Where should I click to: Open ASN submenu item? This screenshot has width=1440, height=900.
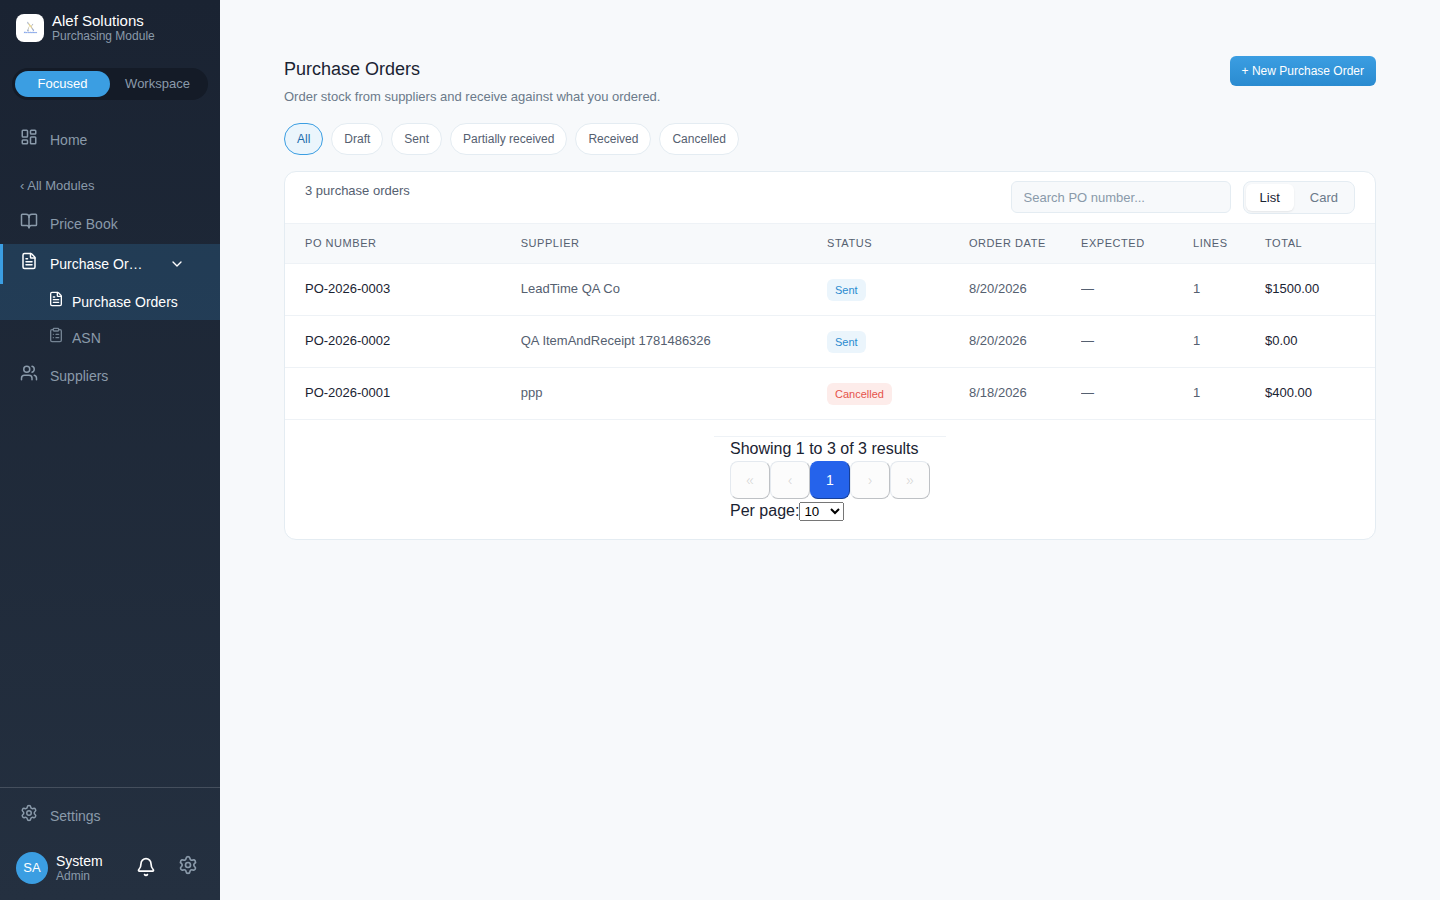tap(110, 338)
